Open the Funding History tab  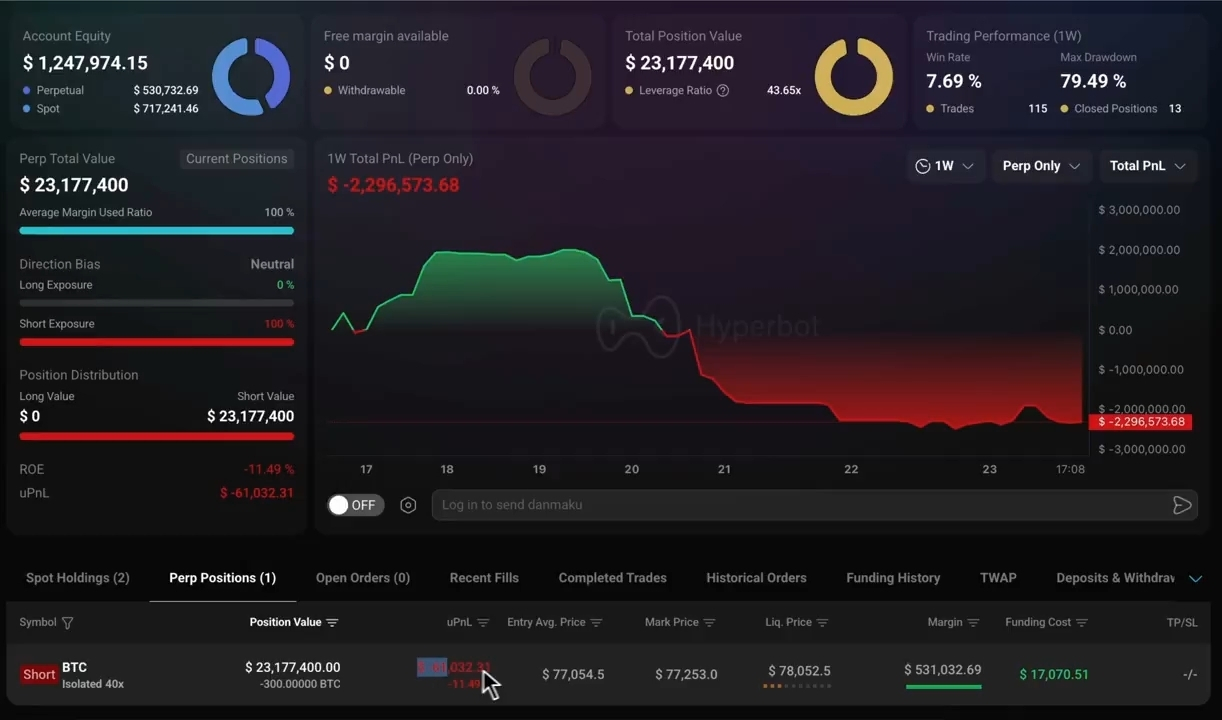[893, 578]
